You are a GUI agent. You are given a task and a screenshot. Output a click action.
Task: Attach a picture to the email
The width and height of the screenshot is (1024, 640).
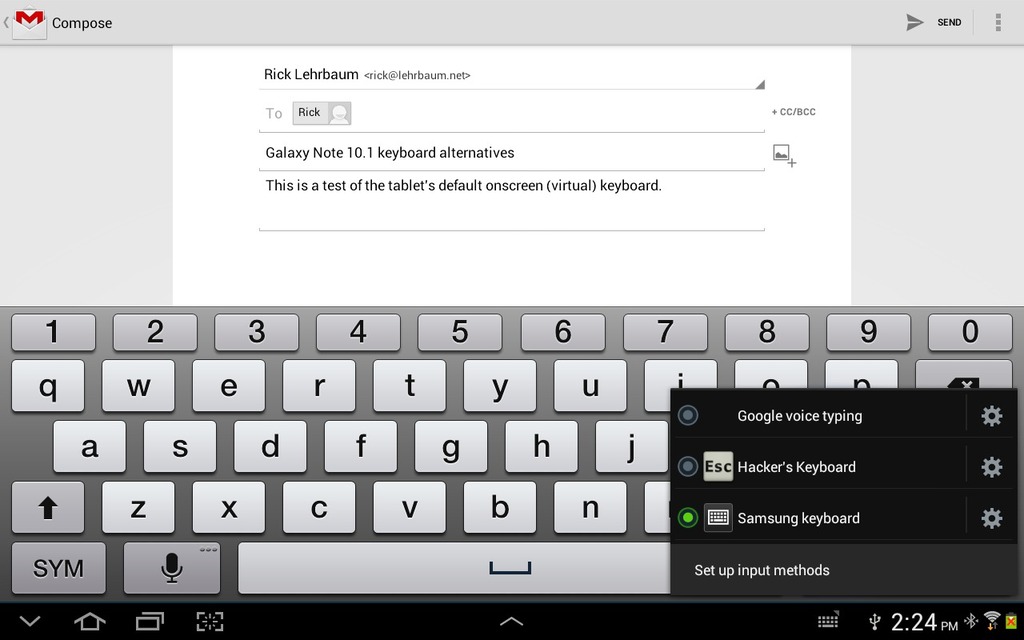784,155
